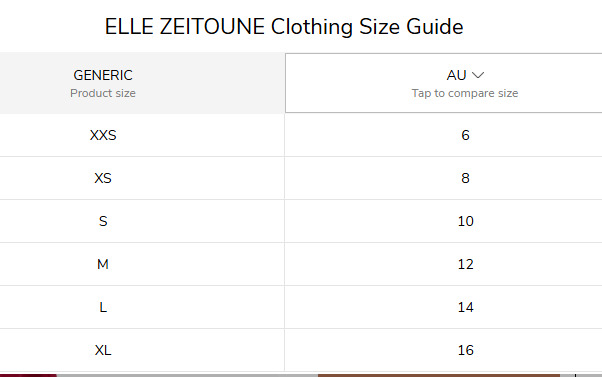602x377 pixels.
Task: Click the XS size row label
Action: point(103,178)
